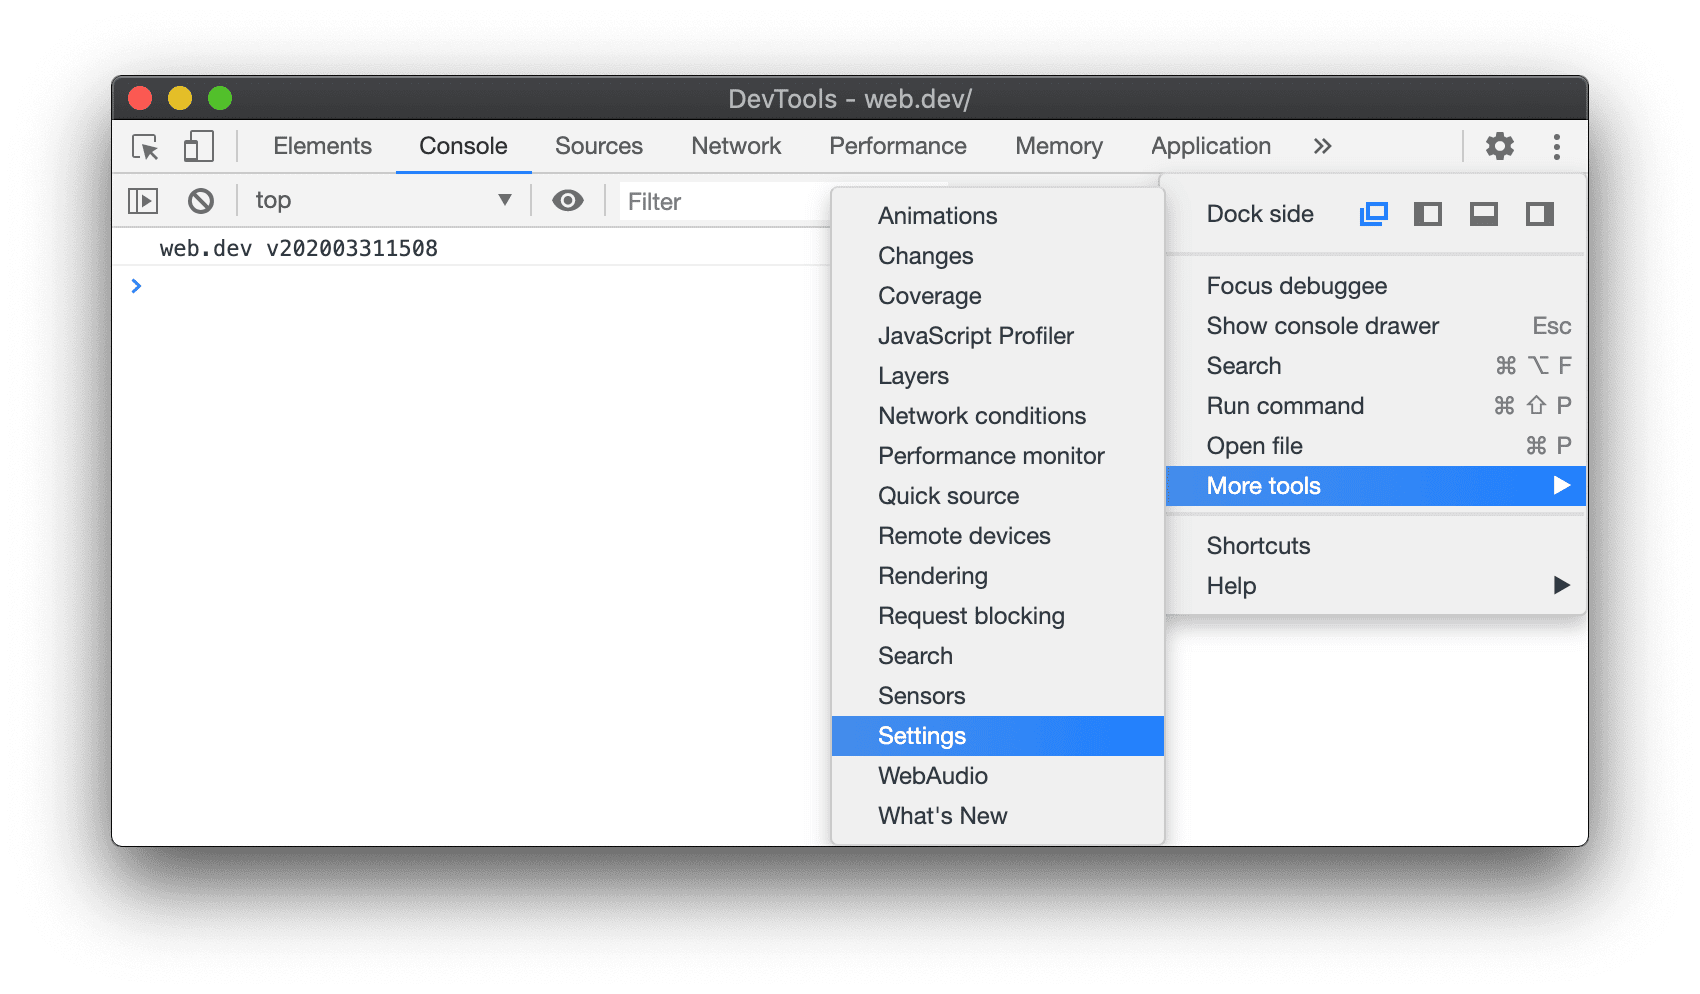Clear the console messages
Image resolution: width=1700 pixels, height=994 pixels.
tap(201, 200)
